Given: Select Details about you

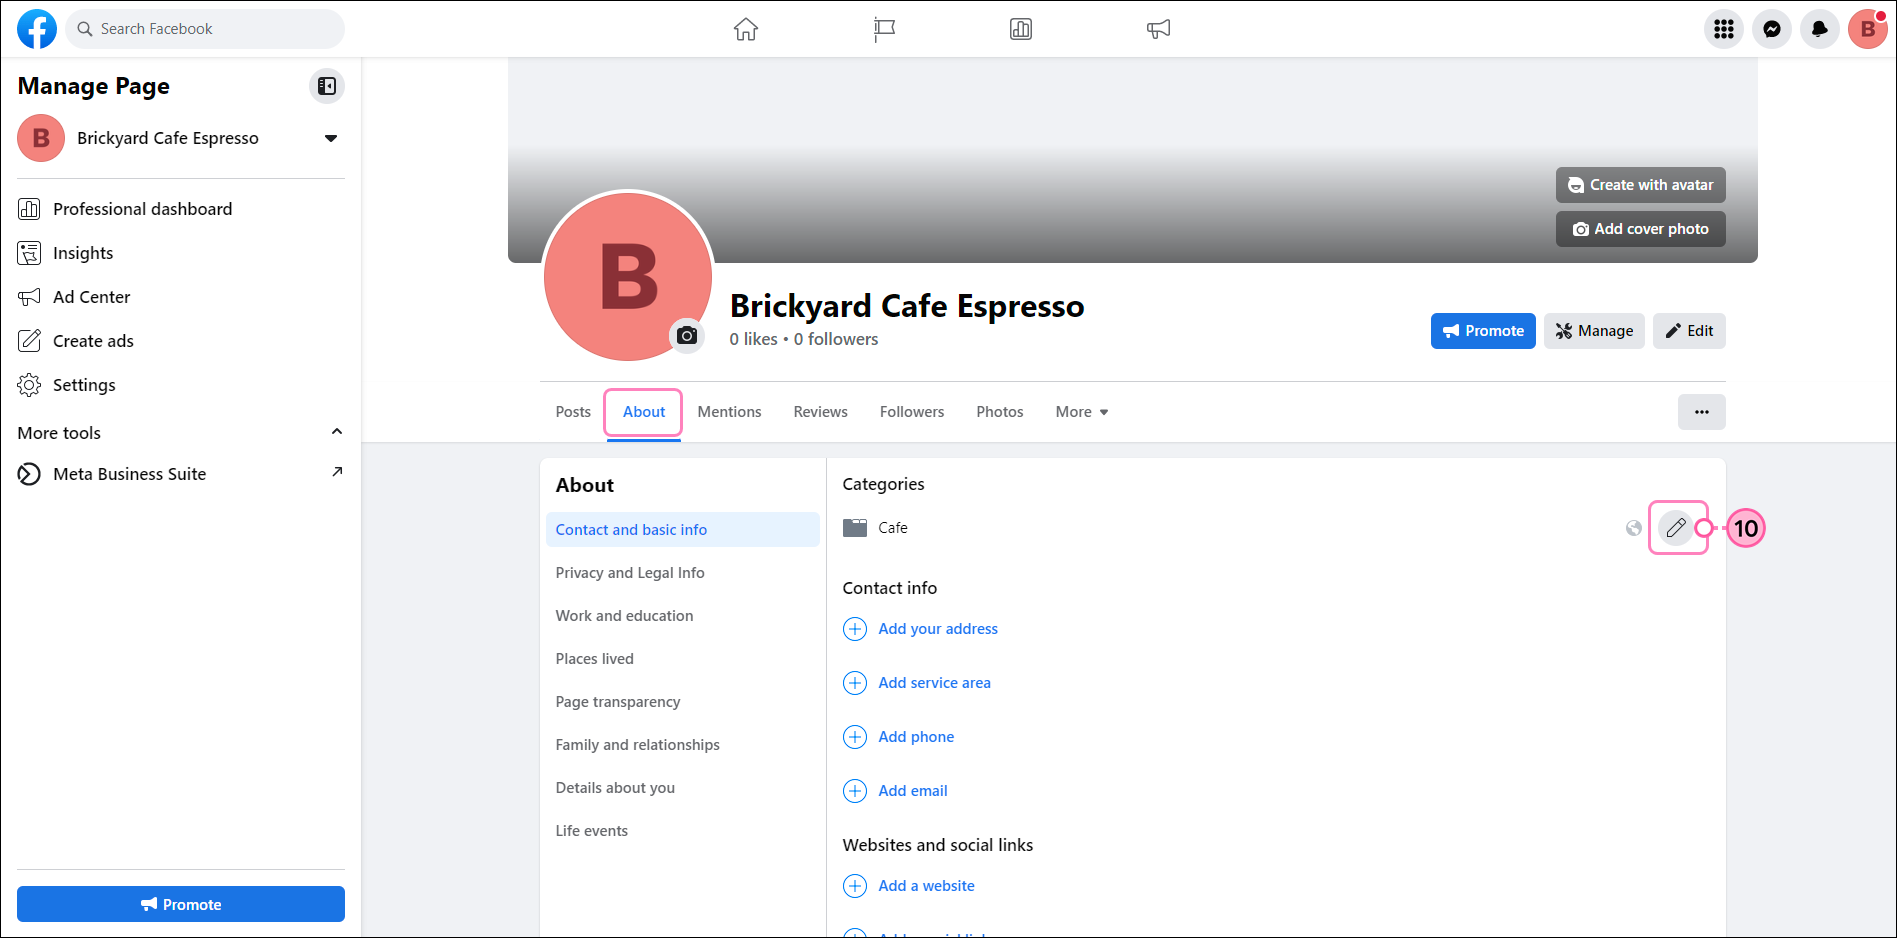Looking at the screenshot, I should click(x=683, y=788).
